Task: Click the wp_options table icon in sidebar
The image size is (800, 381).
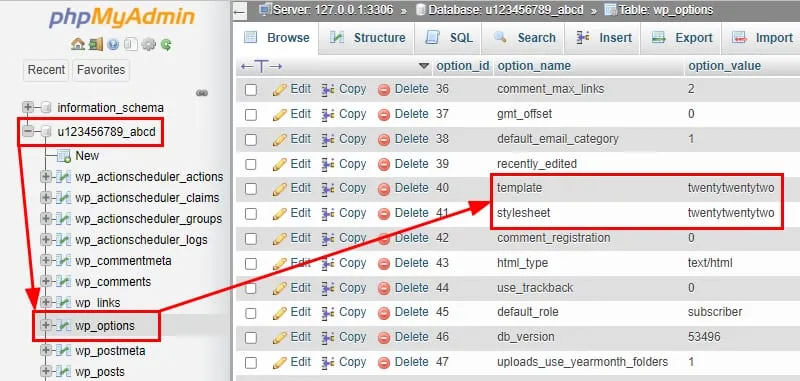Action: pos(63,325)
